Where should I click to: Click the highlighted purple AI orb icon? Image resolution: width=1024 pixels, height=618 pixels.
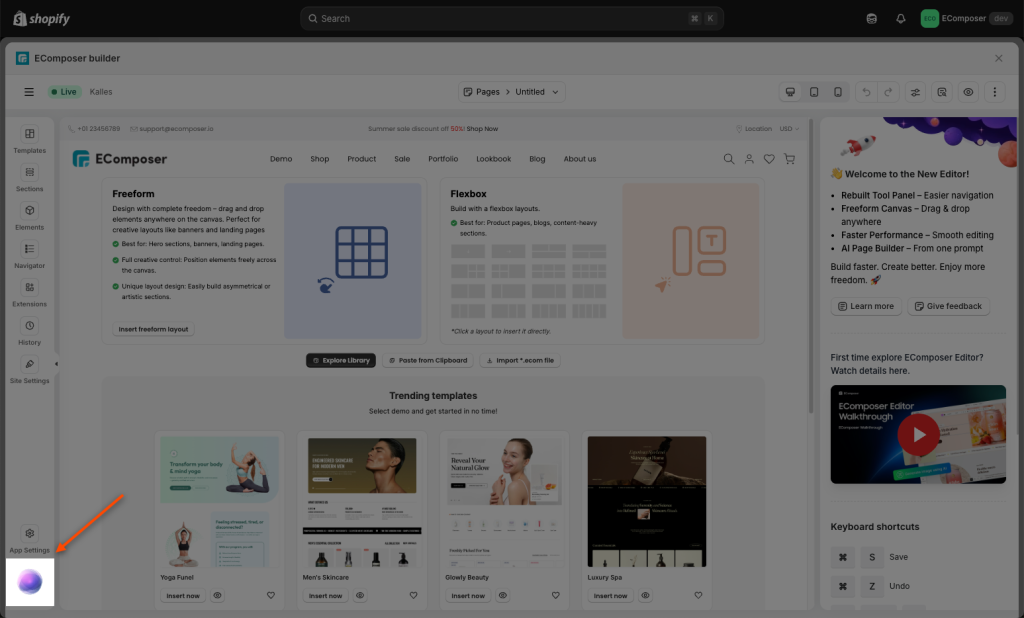point(30,581)
